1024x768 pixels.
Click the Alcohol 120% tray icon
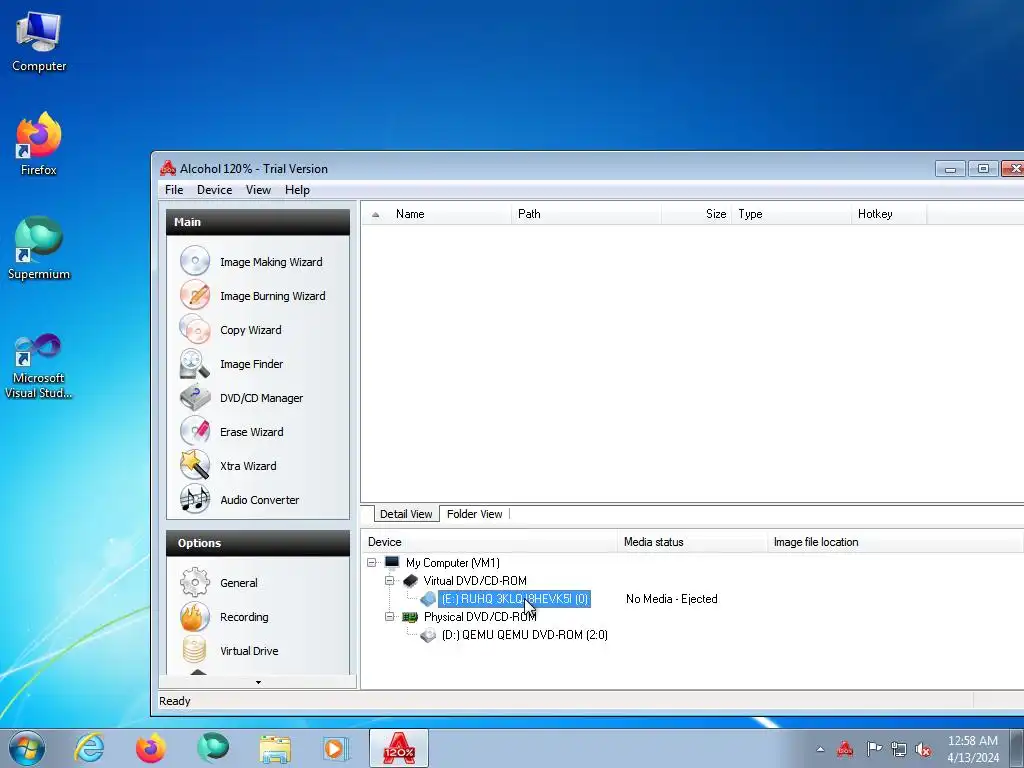pyautogui.click(x=845, y=748)
